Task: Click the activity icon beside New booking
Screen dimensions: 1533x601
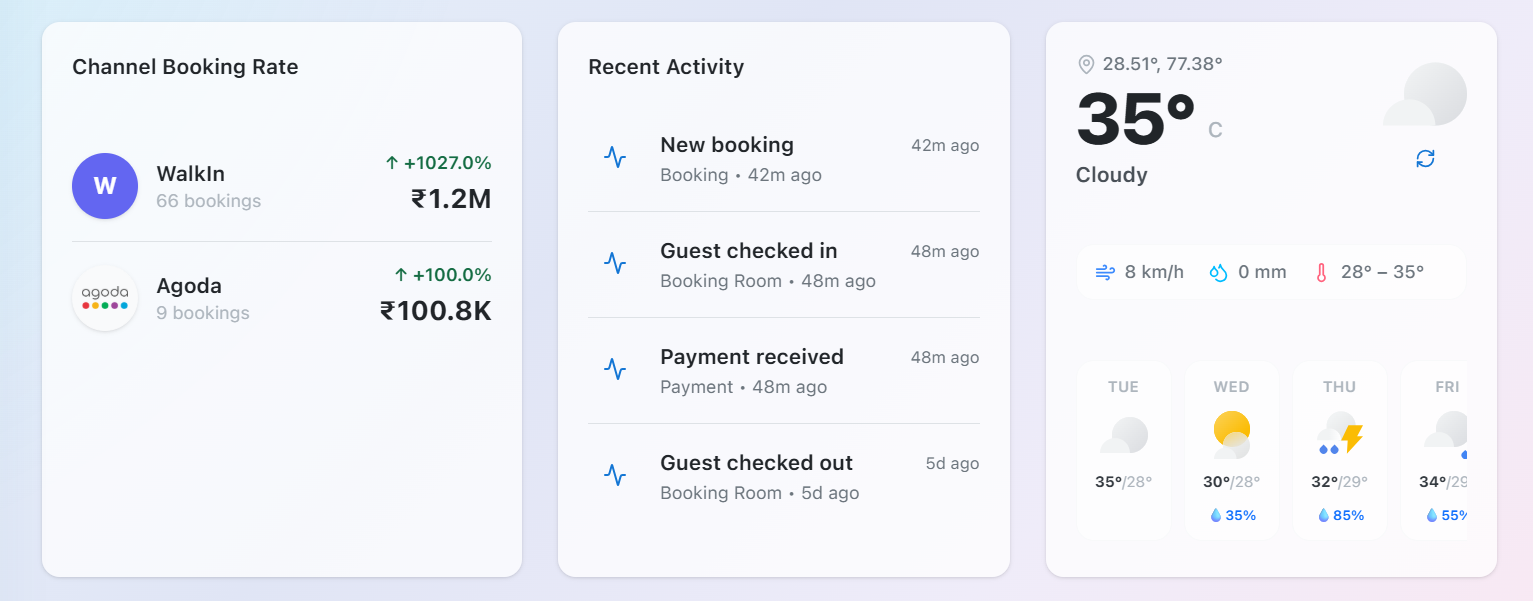Action: click(615, 157)
